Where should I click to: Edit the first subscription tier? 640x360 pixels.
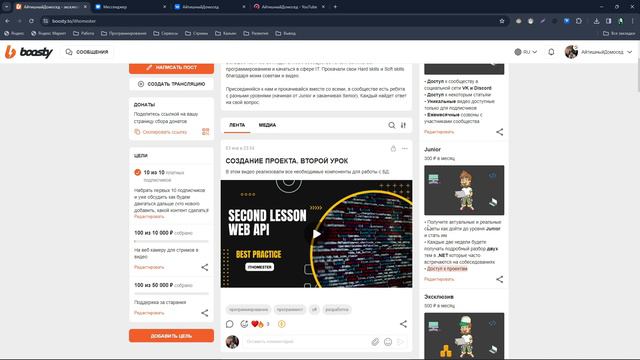coord(439,132)
